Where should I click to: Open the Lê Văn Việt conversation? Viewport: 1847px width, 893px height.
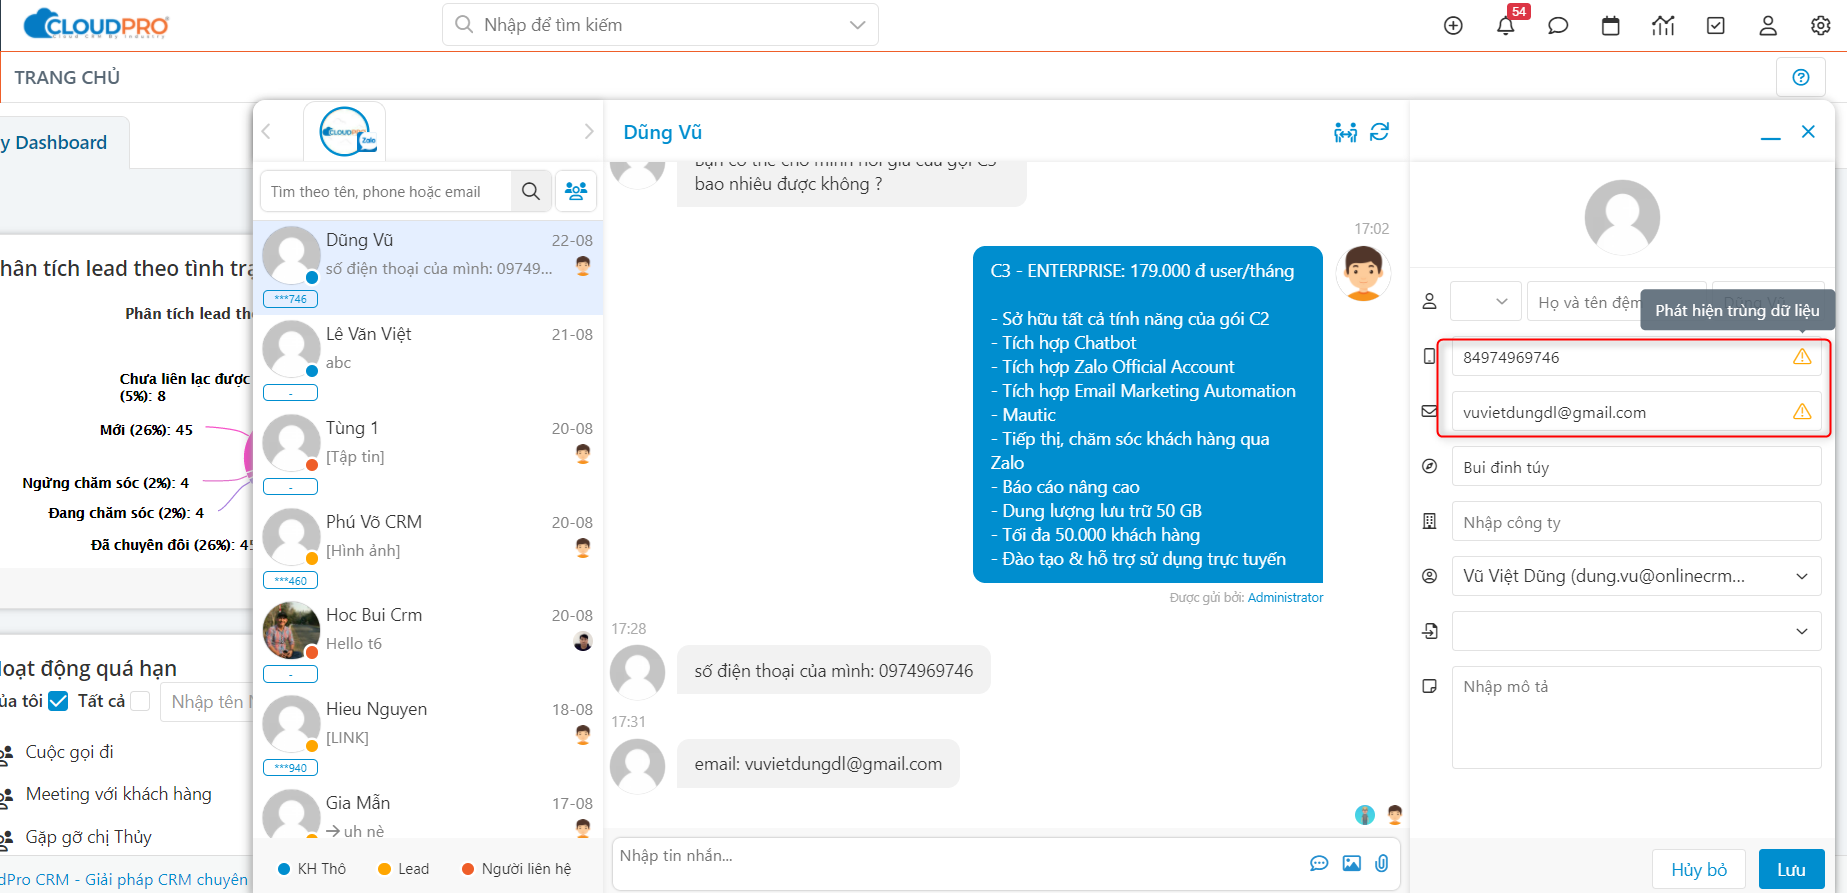click(429, 361)
